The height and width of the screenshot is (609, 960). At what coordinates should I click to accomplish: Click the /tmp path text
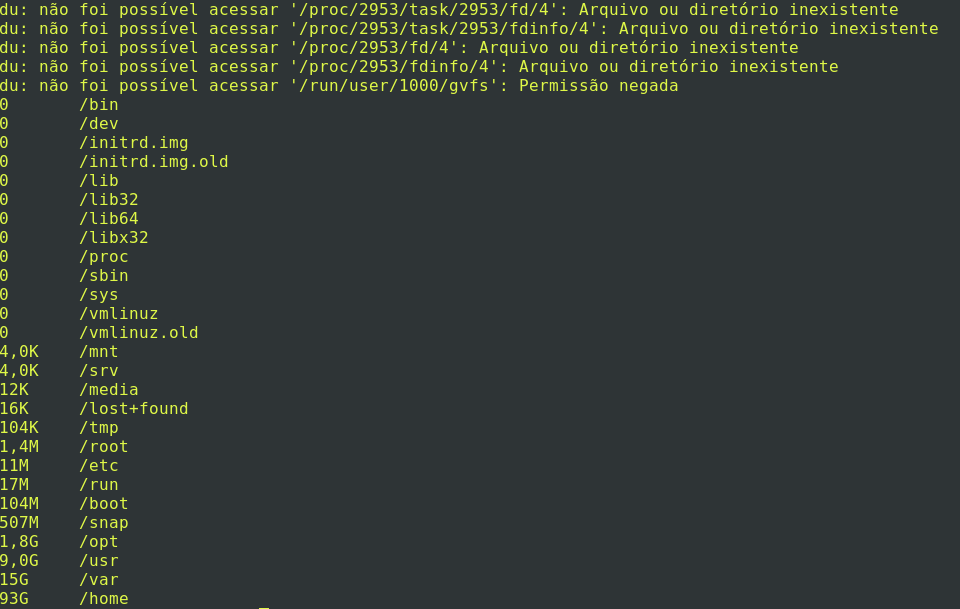coord(99,428)
